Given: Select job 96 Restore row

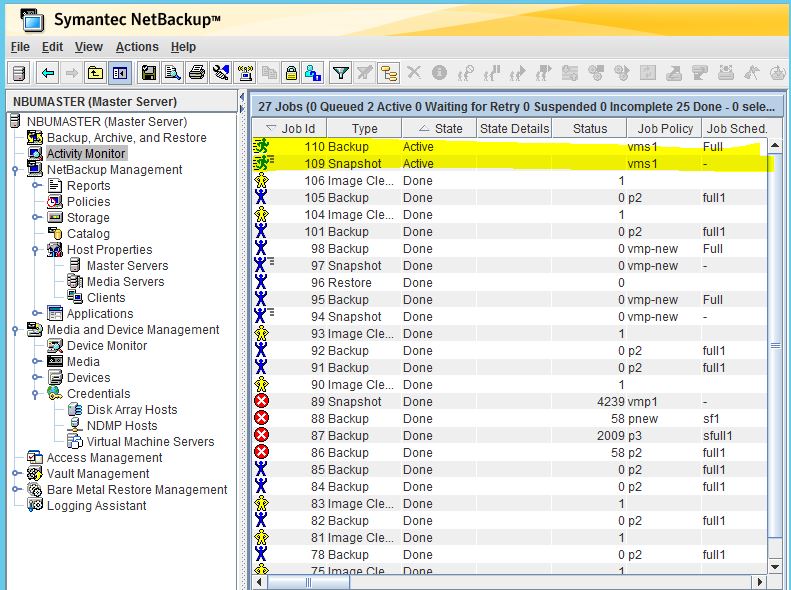Looking at the screenshot, I should point(510,283).
